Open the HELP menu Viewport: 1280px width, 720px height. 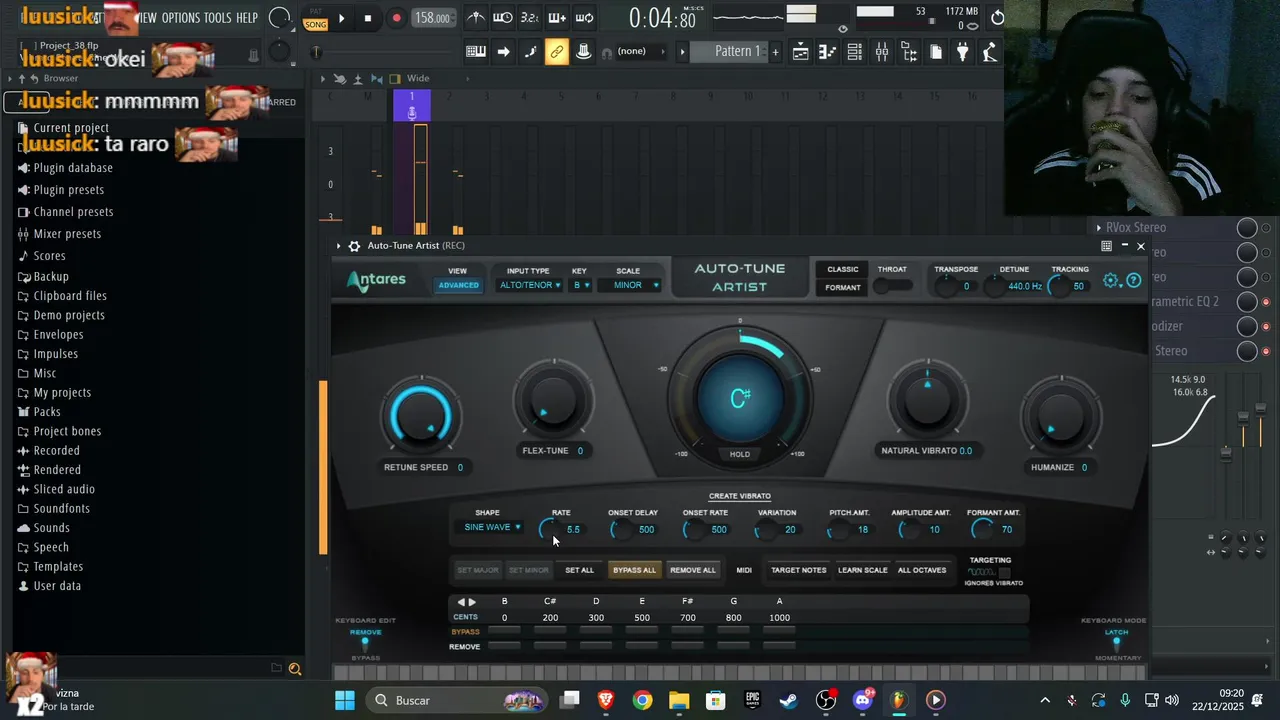(x=247, y=18)
